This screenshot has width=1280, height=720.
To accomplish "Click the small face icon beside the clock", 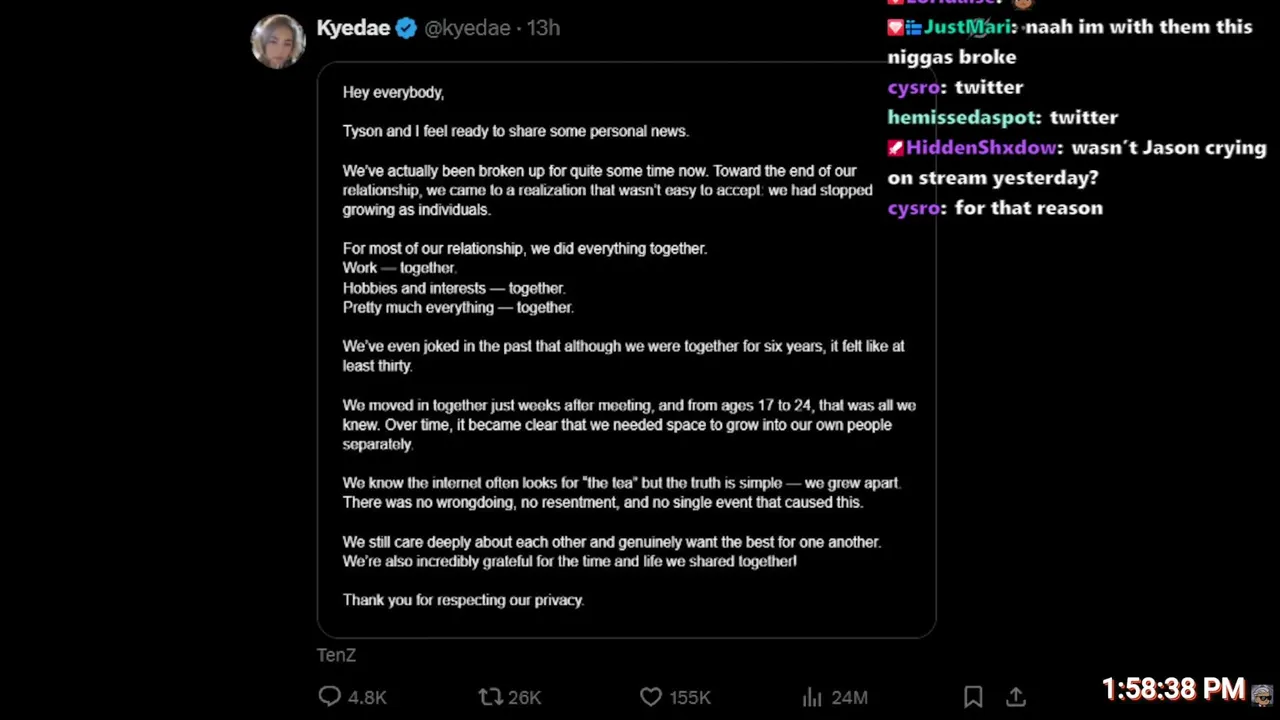I will point(1262,695).
